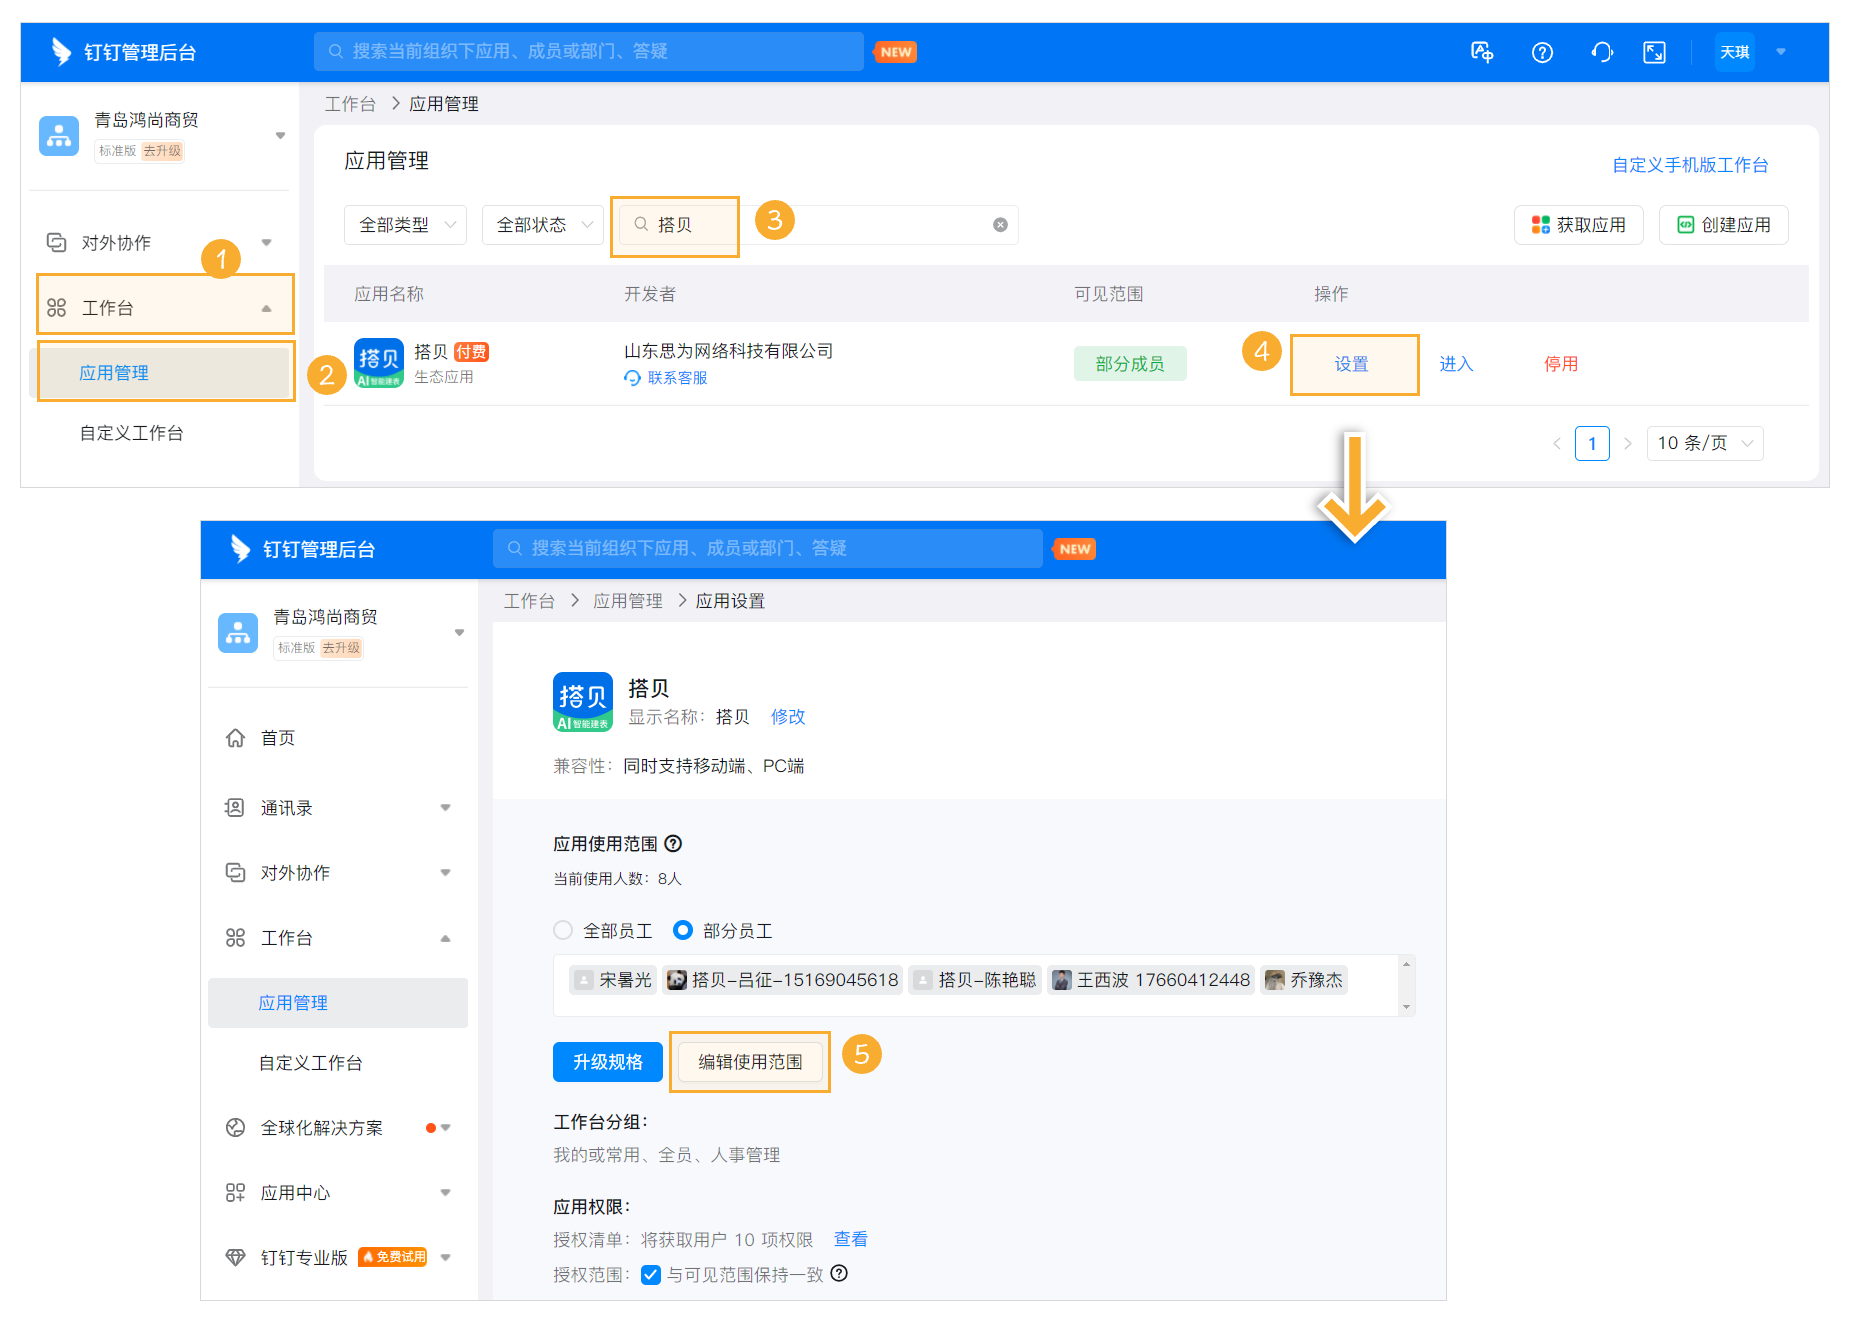
Task: Click the 钉钉专业版 diamond icon
Action: [235, 1256]
